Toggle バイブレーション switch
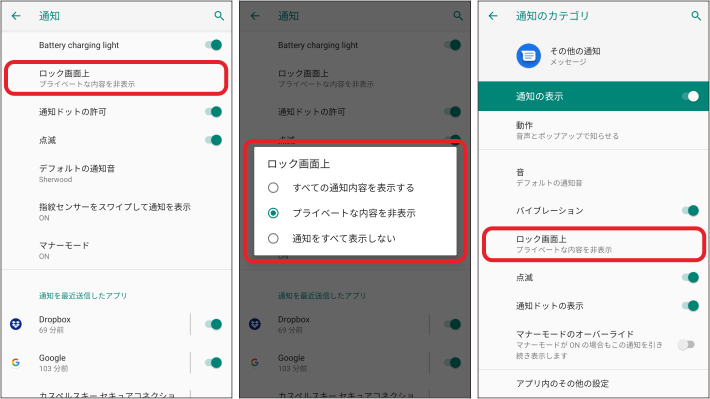This screenshot has height=399, width=710. [x=691, y=211]
